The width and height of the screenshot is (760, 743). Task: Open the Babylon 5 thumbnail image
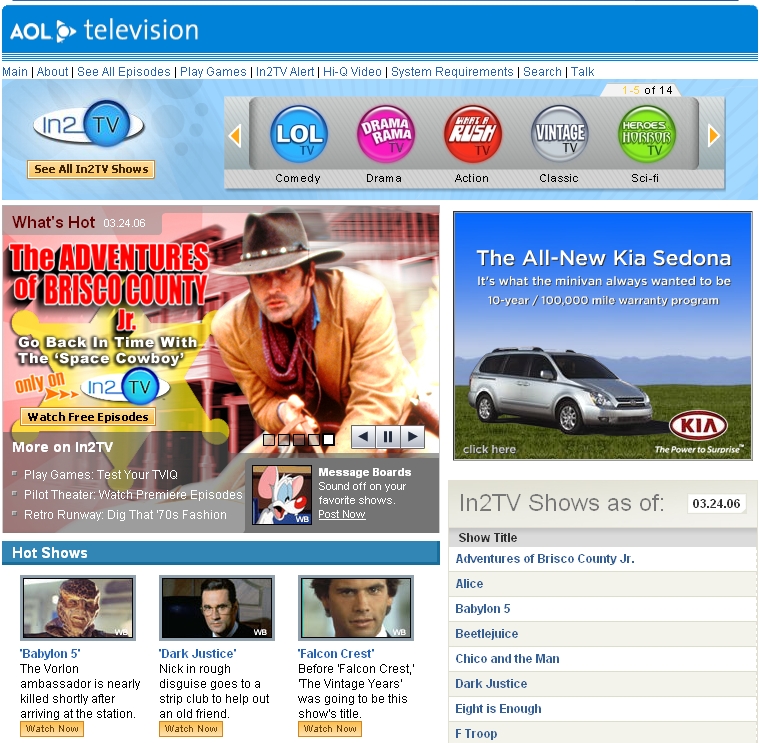78,608
